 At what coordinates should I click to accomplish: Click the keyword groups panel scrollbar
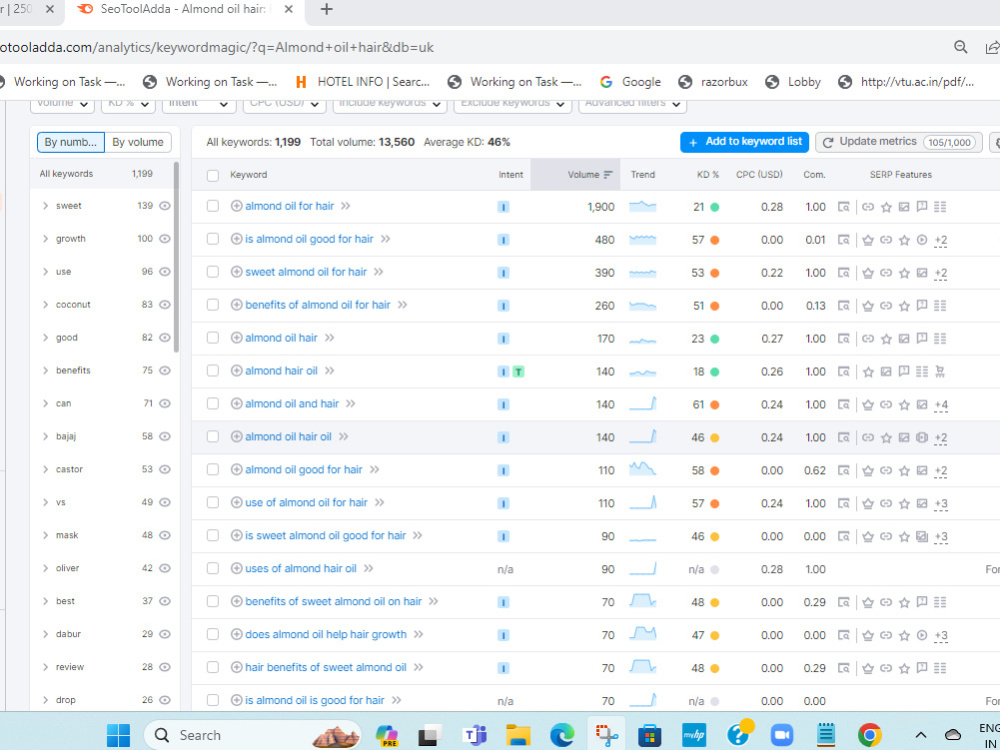tap(176, 258)
